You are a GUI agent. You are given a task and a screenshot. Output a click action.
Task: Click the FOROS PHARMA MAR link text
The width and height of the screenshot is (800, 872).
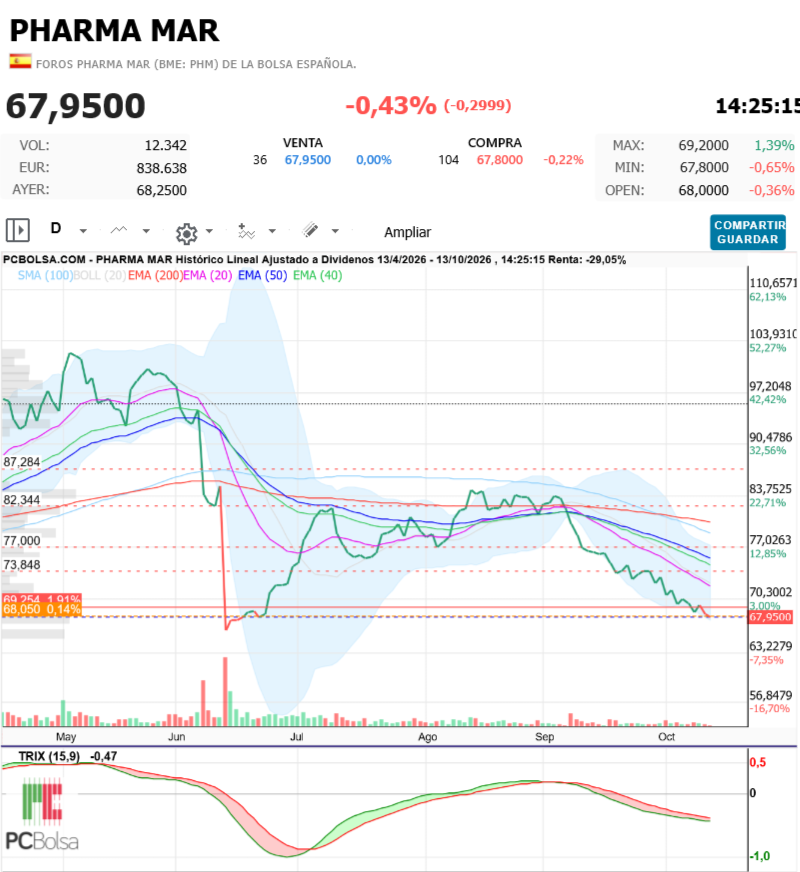196,64
